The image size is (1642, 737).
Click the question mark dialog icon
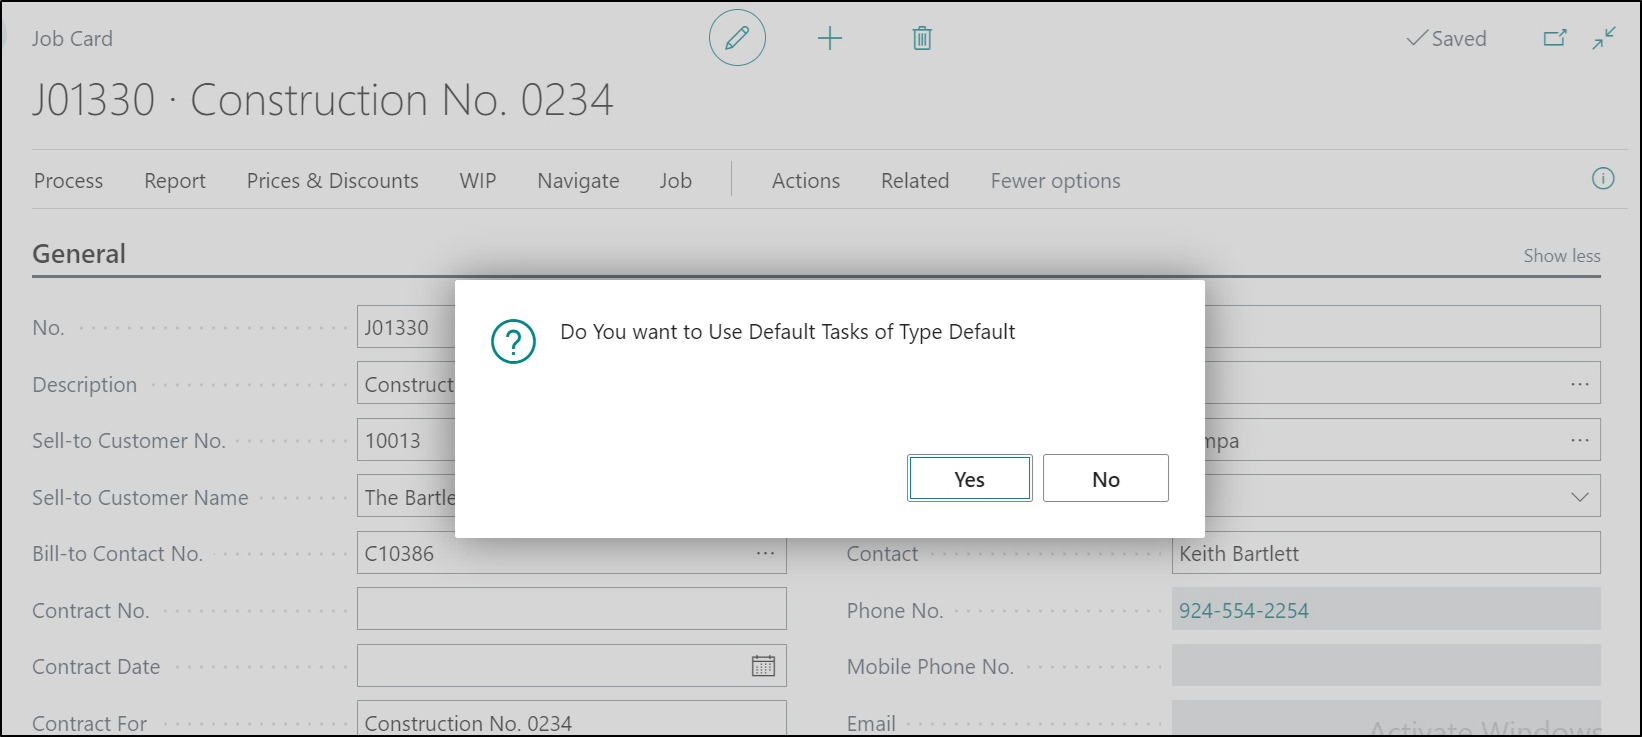coord(513,342)
